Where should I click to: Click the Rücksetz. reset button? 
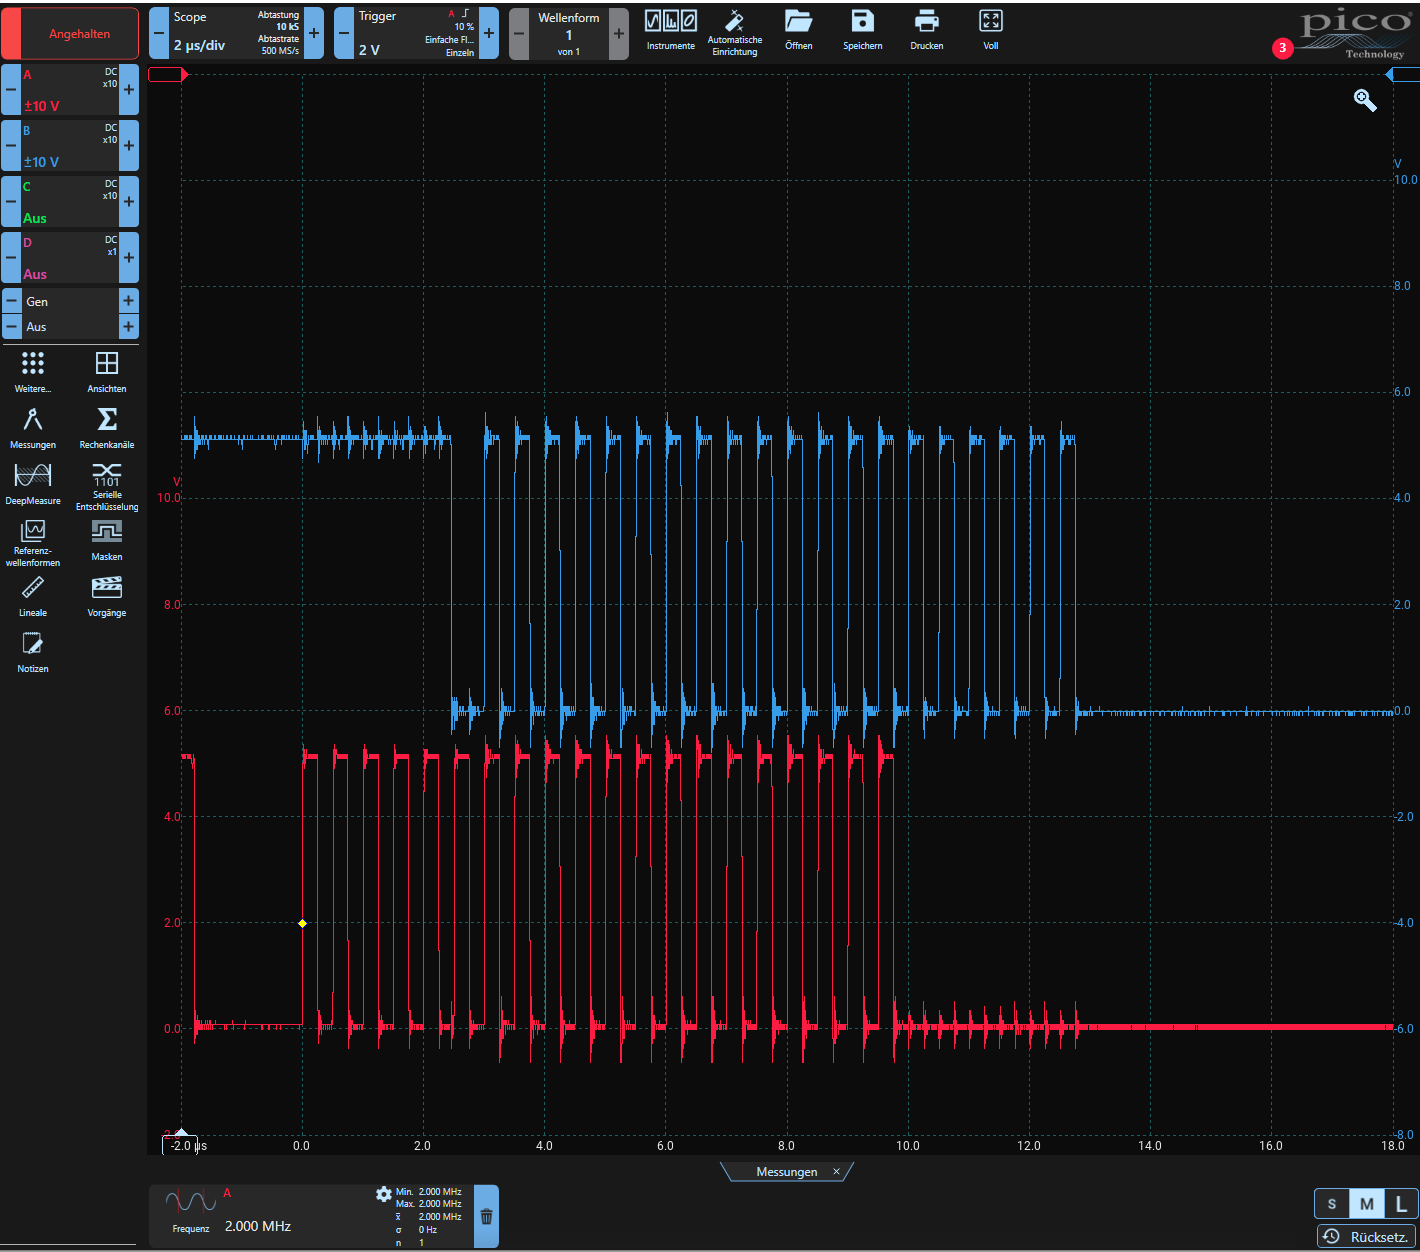click(1366, 1237)
